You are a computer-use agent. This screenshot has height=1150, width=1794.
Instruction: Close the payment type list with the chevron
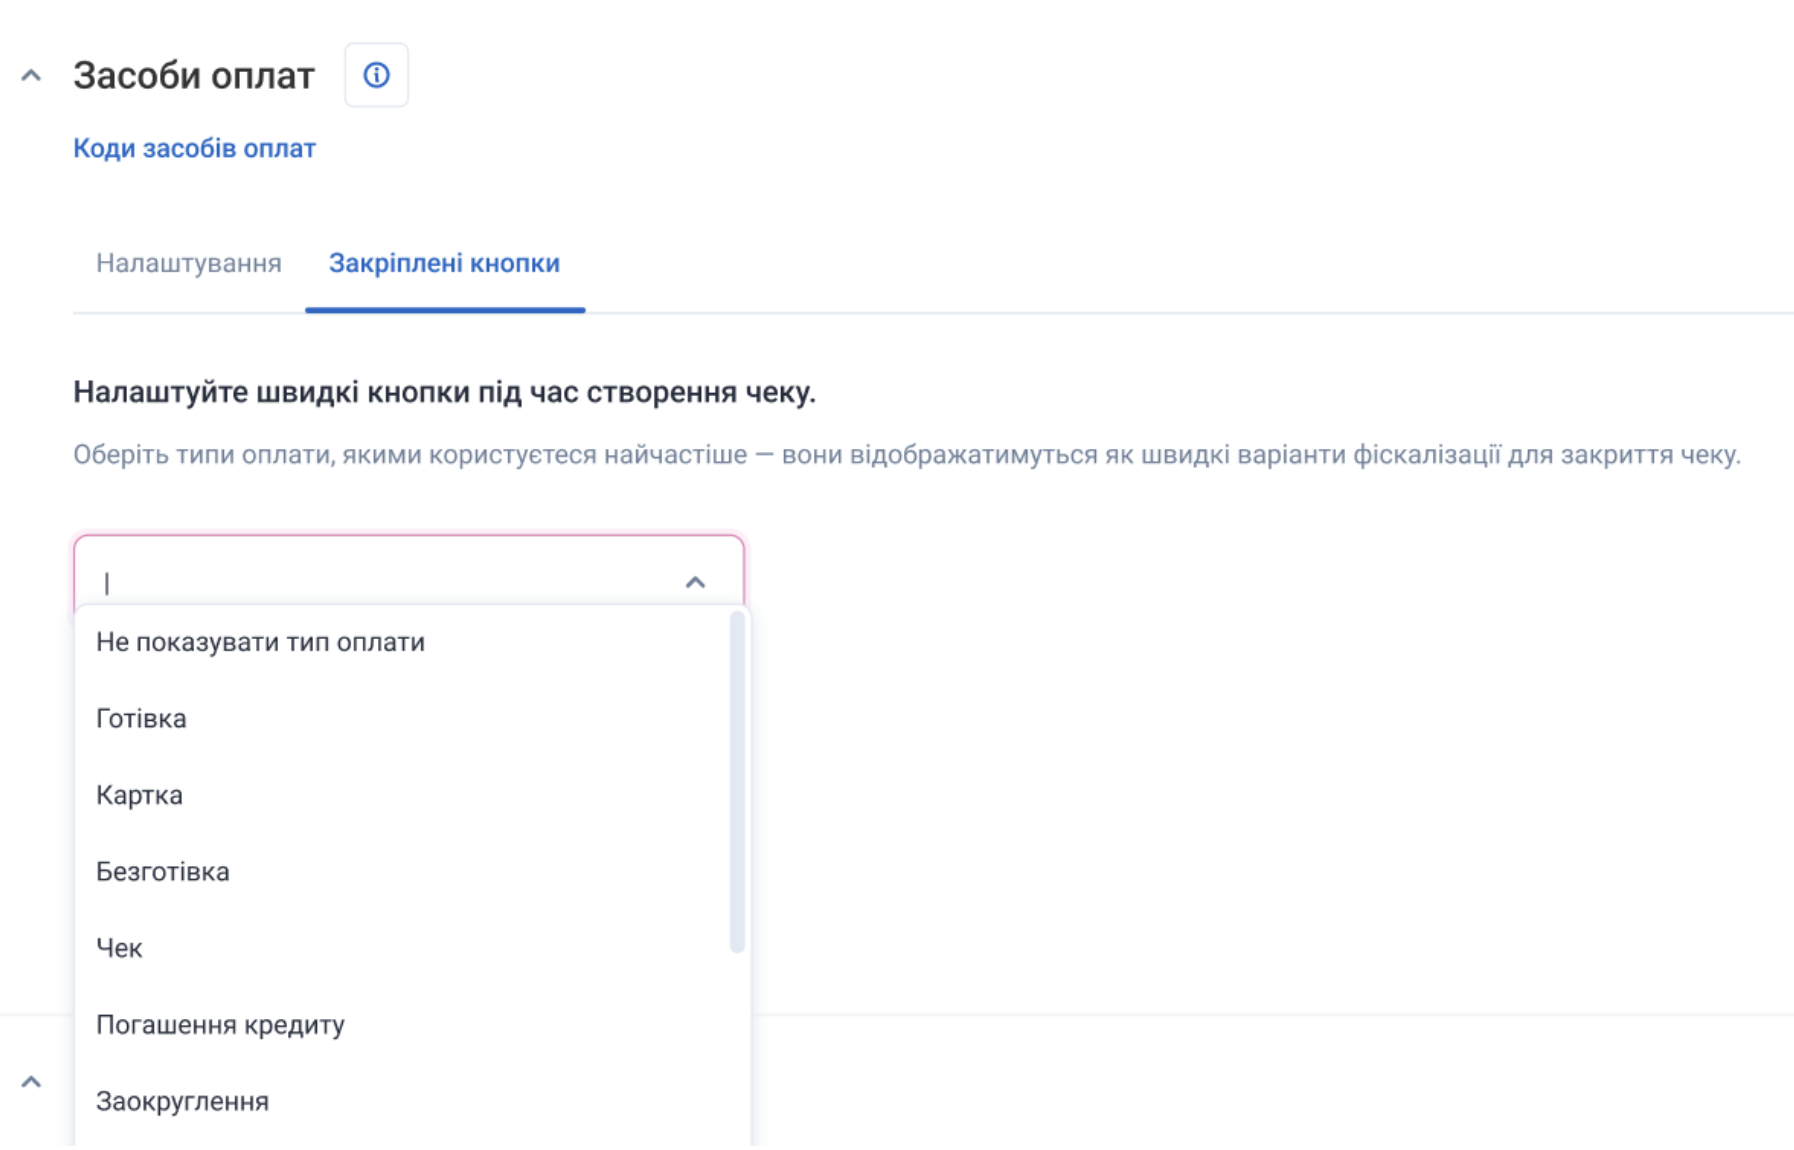(x=695, y=582)
